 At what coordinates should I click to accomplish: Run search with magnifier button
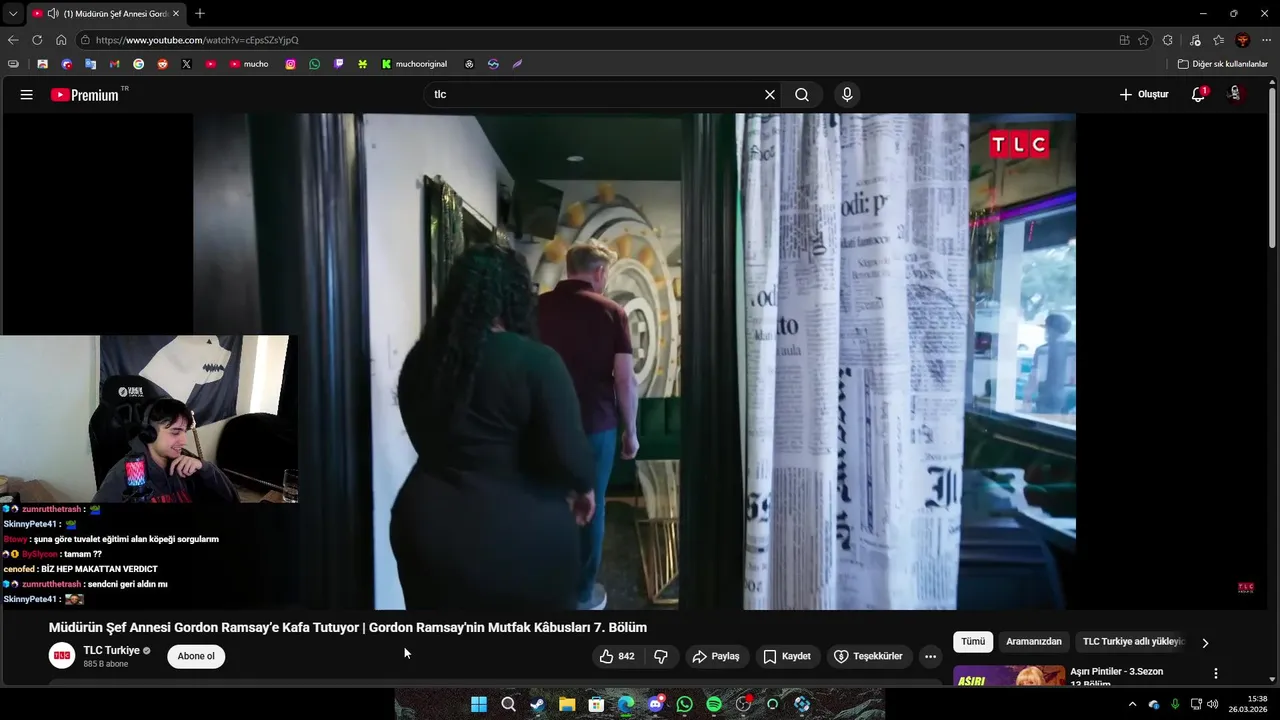(802, 95)
